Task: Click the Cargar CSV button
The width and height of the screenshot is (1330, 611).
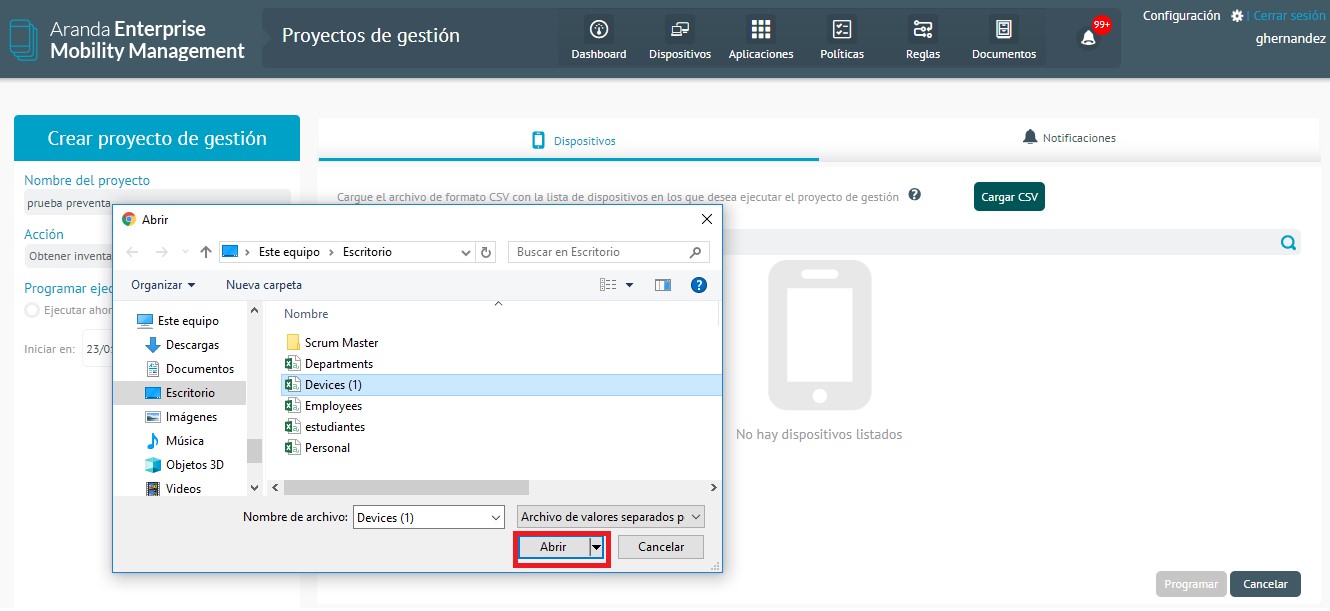Action: point(1009,197)
